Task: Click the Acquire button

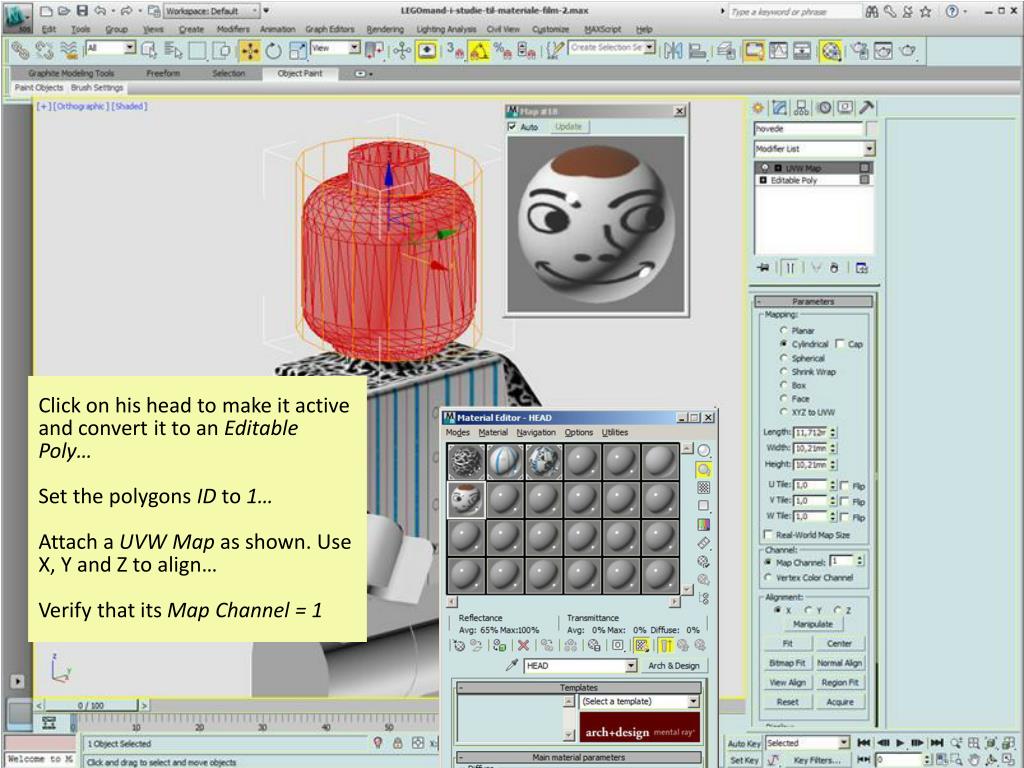Action: 839,702
